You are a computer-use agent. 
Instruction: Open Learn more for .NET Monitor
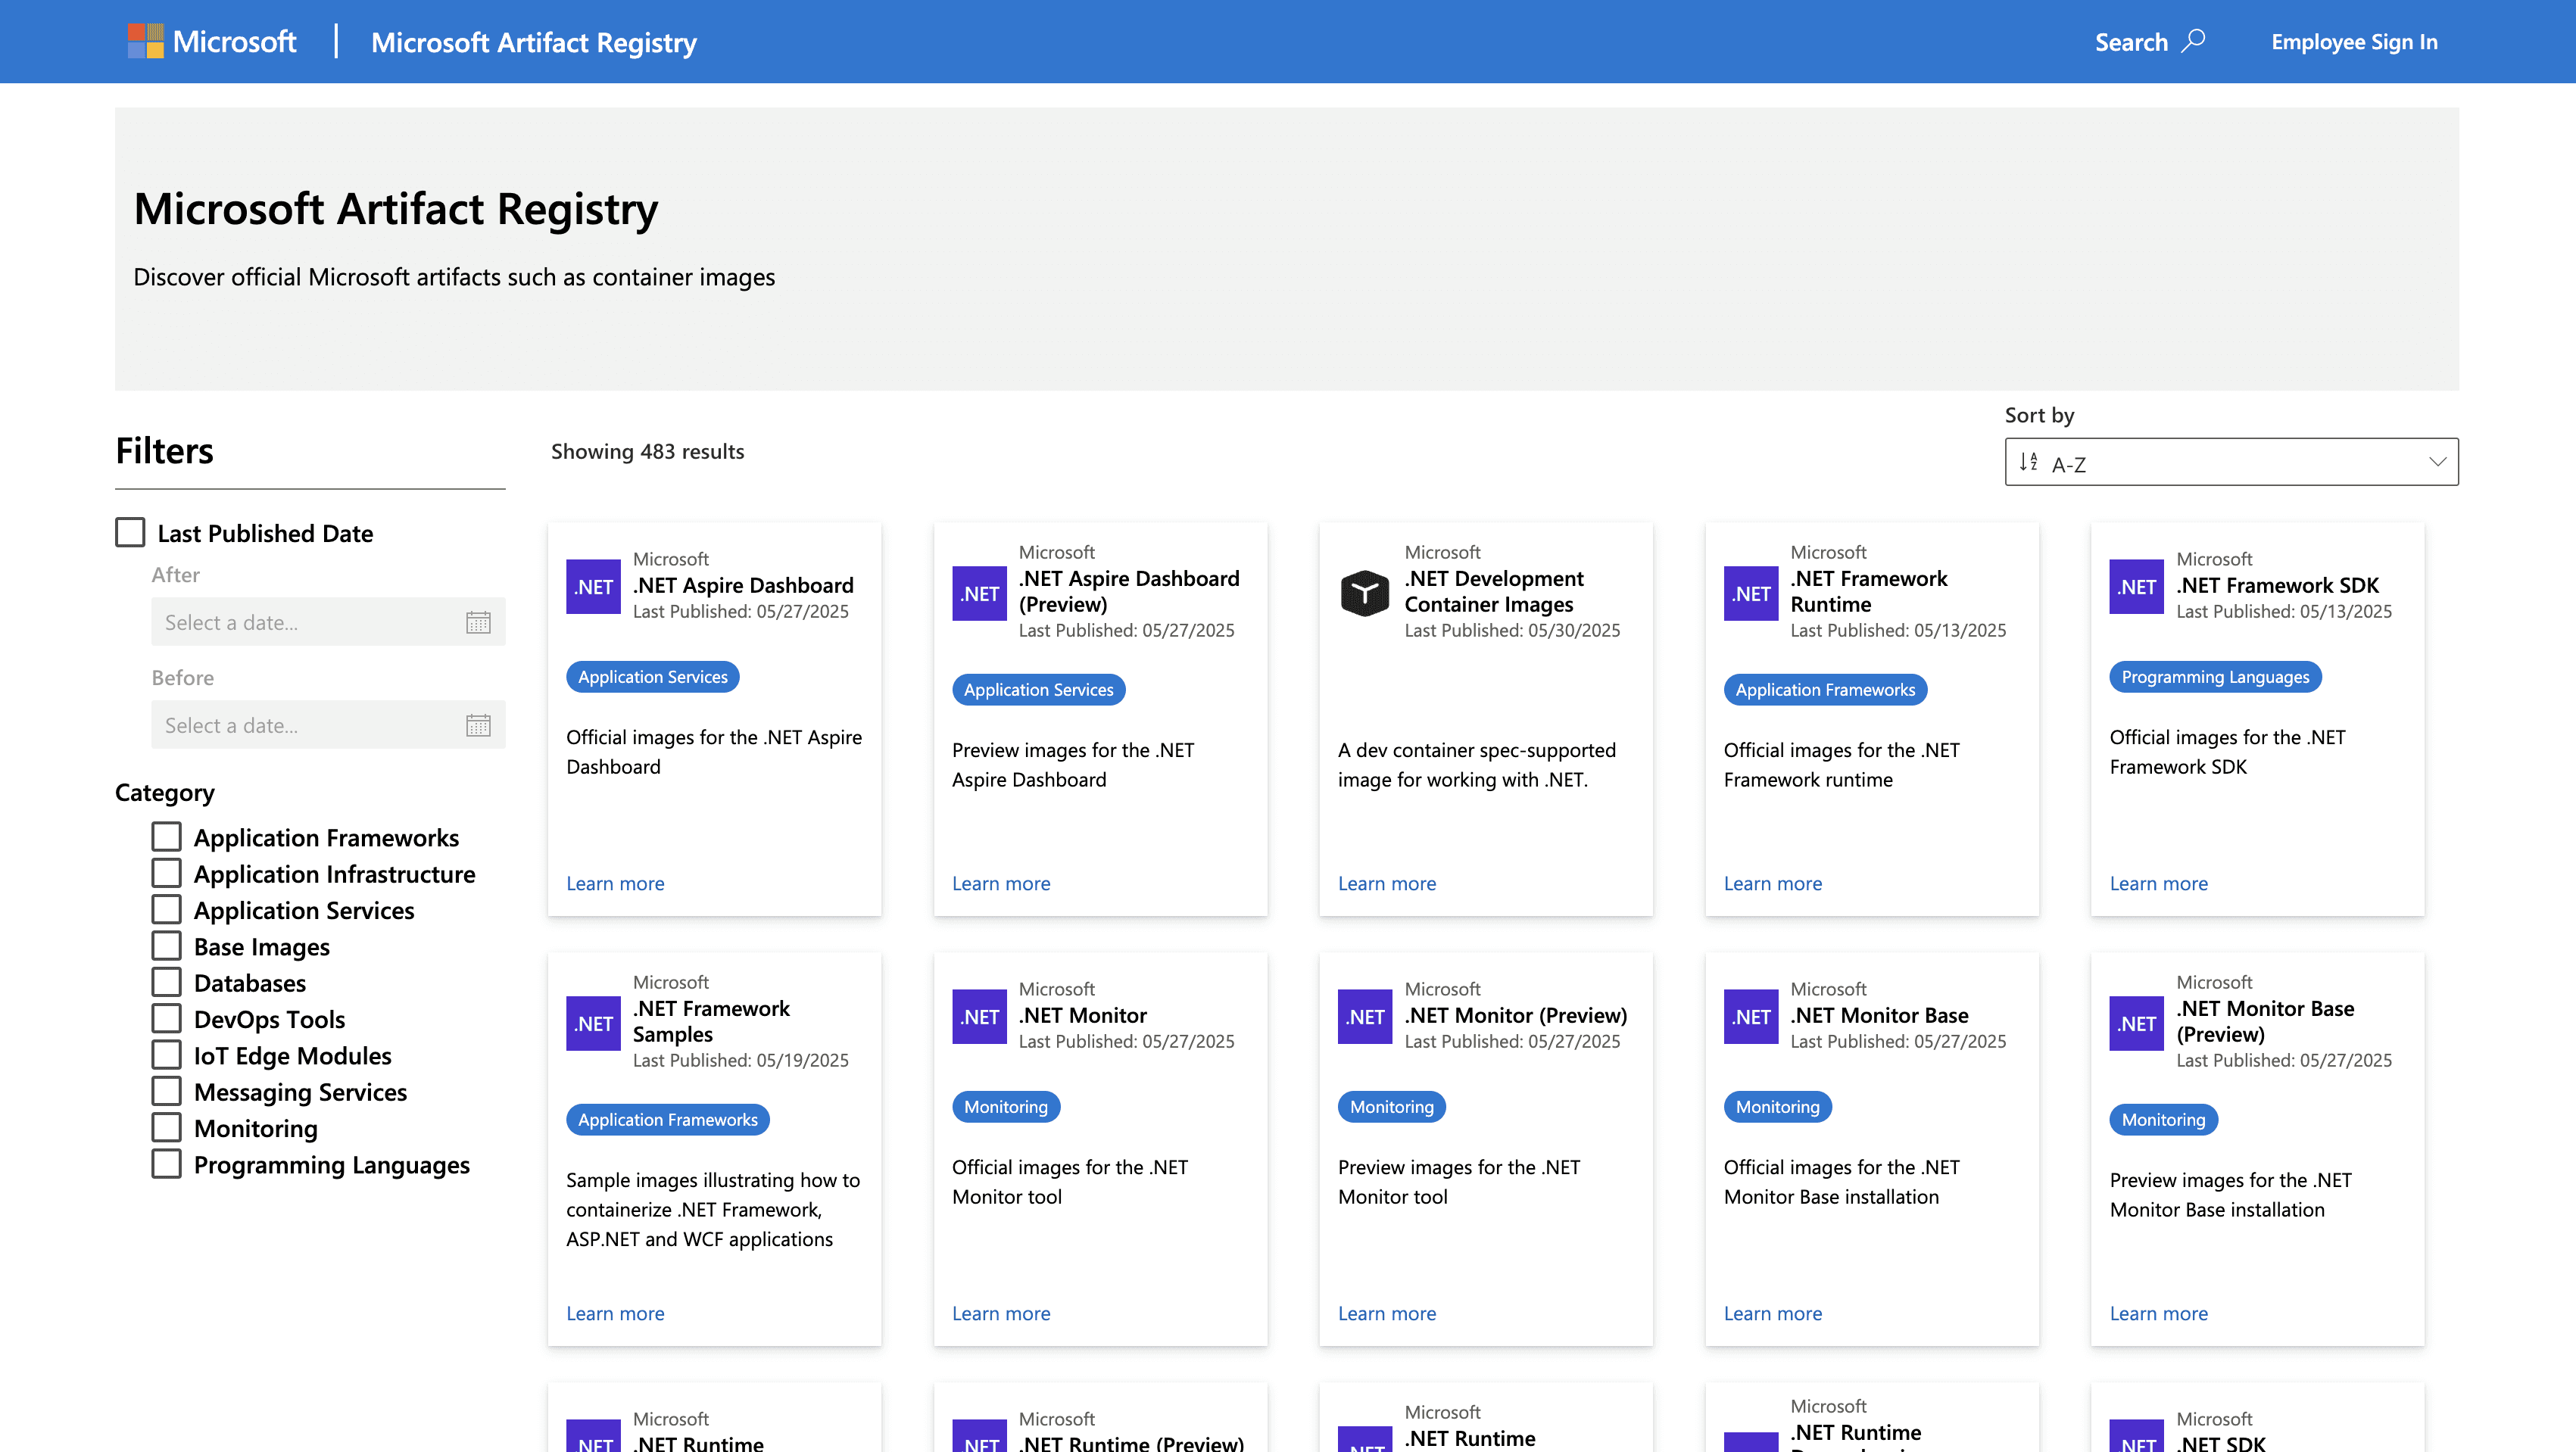pyautogui.click(x=1001, y=1313)
